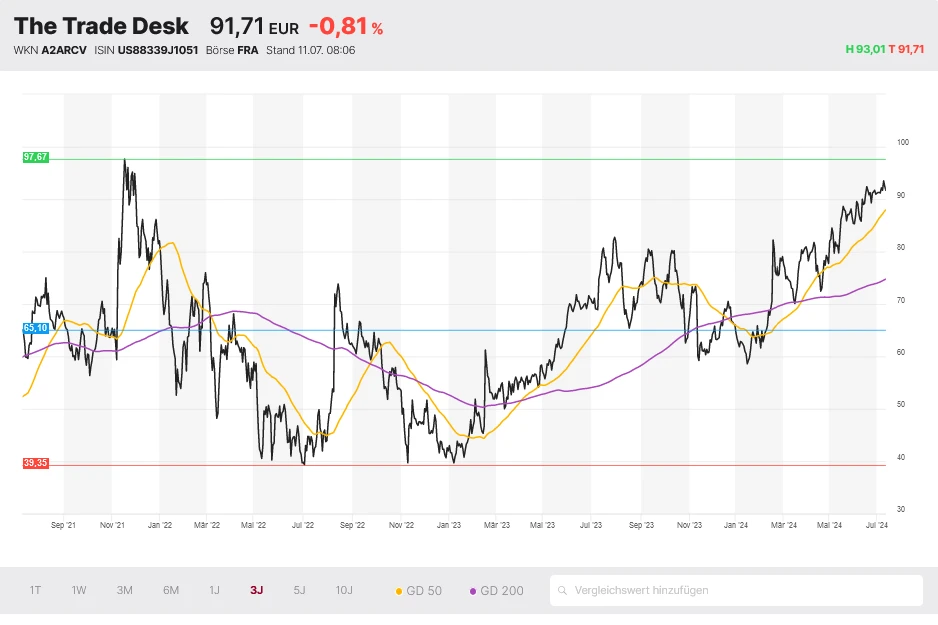Click the The Trade Desk title
Image resolution: width=938 pixels, height=625 pixels.
tap(101, 27)
